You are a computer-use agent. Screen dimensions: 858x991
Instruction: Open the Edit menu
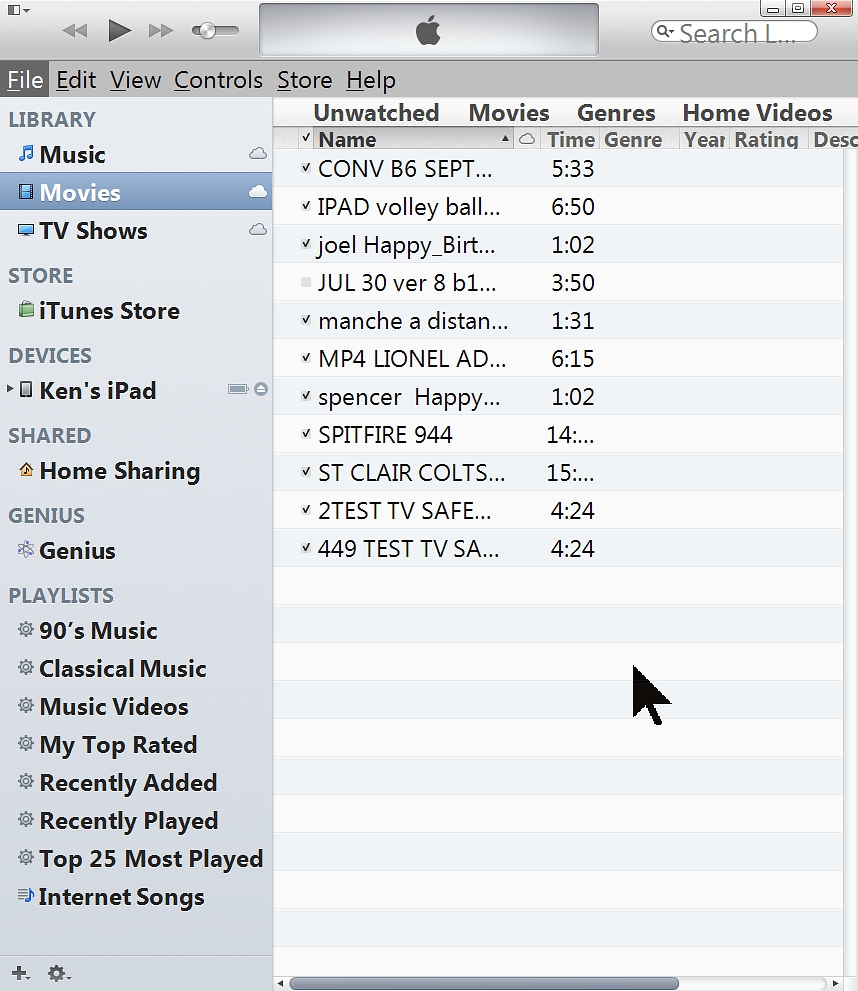click(76, 80)
